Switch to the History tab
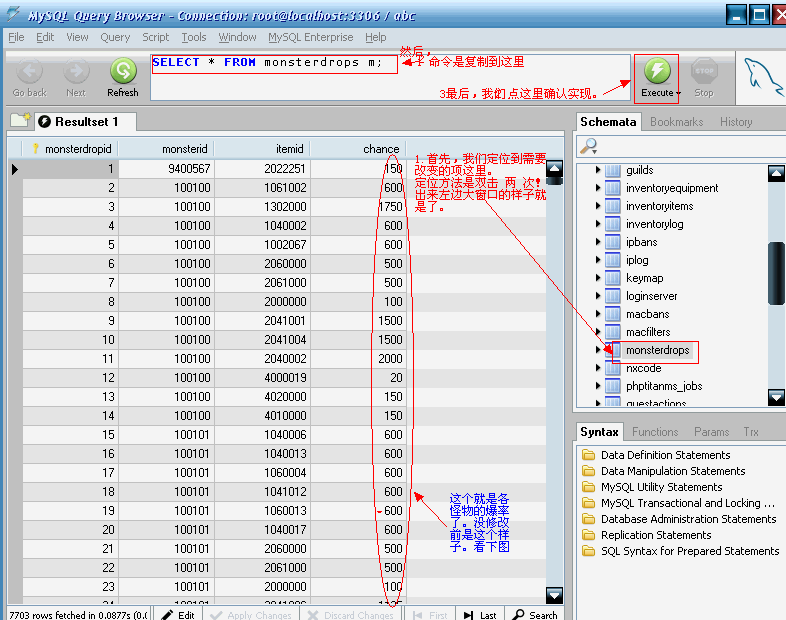The height and width of the screenshot is (620, 786). [736, 122]
